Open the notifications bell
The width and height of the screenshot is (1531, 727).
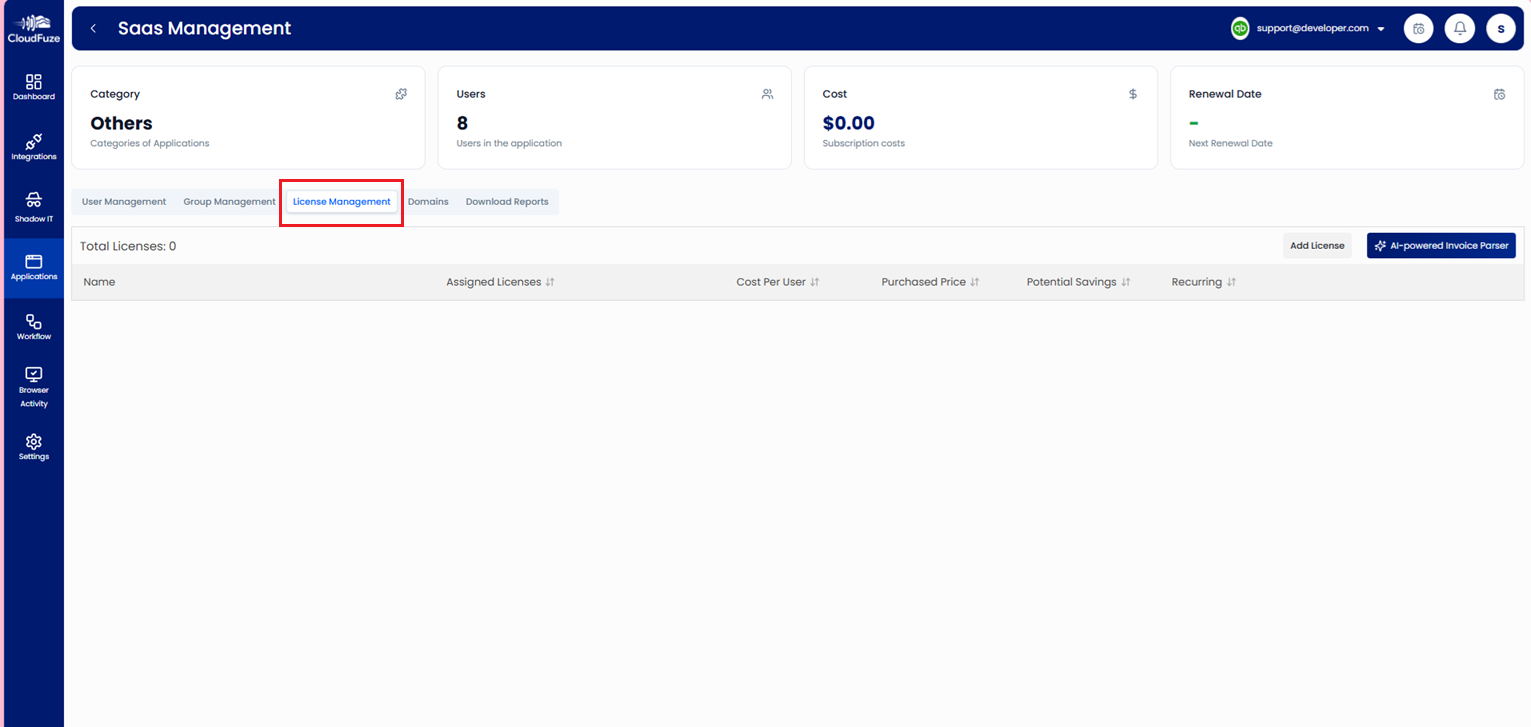1459,28
